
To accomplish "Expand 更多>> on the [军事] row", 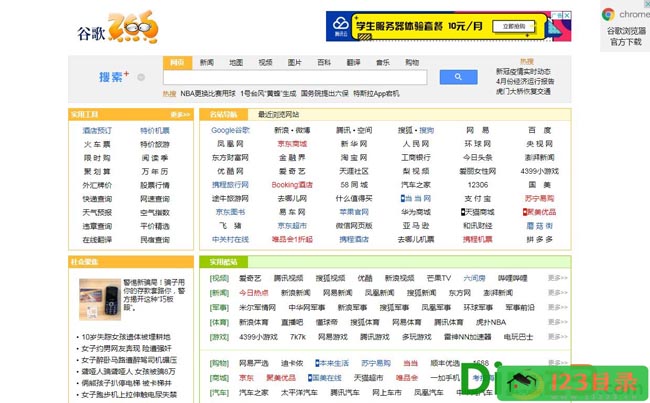I will pyautogui.click(x=558, y=307).
